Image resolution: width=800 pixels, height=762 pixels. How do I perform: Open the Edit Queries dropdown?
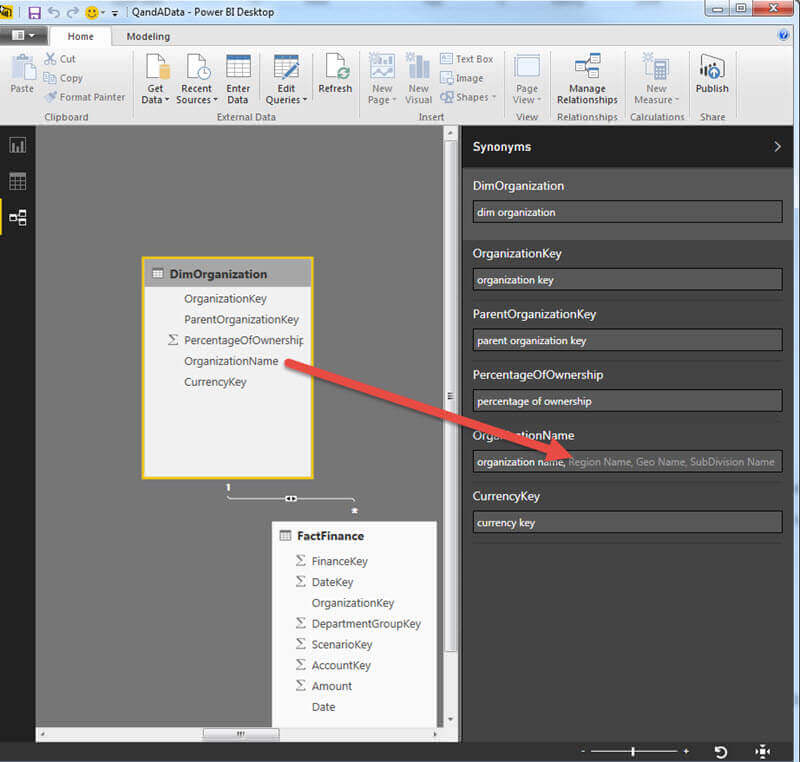click(x=286, y=79)
